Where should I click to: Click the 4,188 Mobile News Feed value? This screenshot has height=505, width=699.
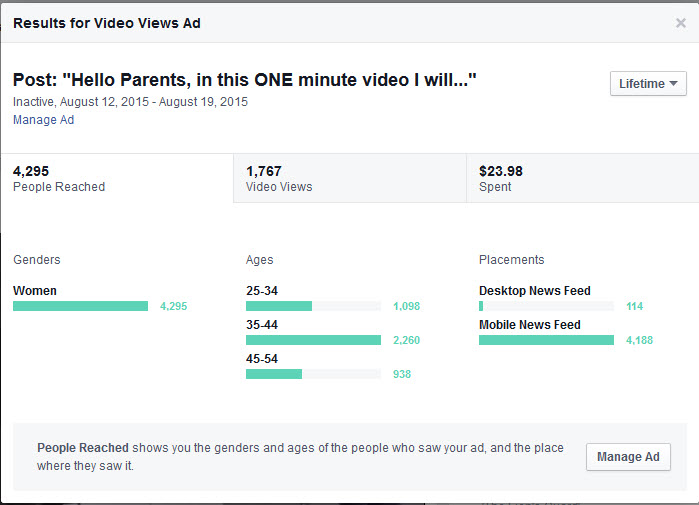[639, 341]
